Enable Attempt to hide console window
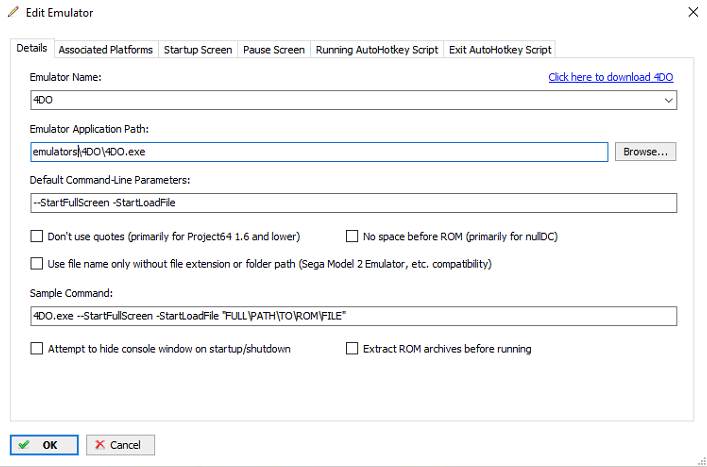Screen dimensions: 707x467 pos(37,348)
